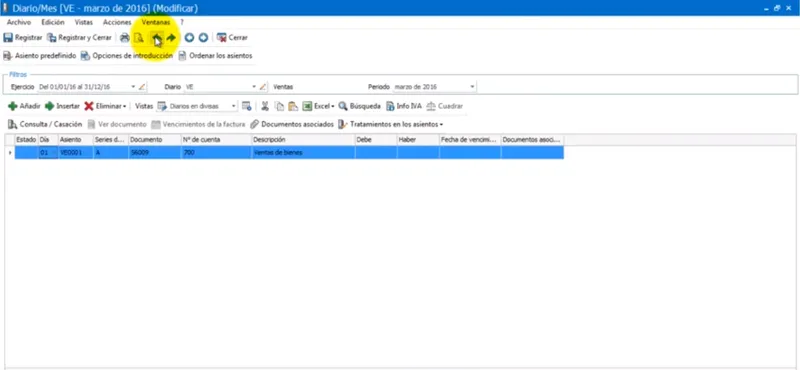The height and width of the screenshot is (370, 800).
Task: Click Registrar y Cerrar in toolbar
Action: click(79, 38)
